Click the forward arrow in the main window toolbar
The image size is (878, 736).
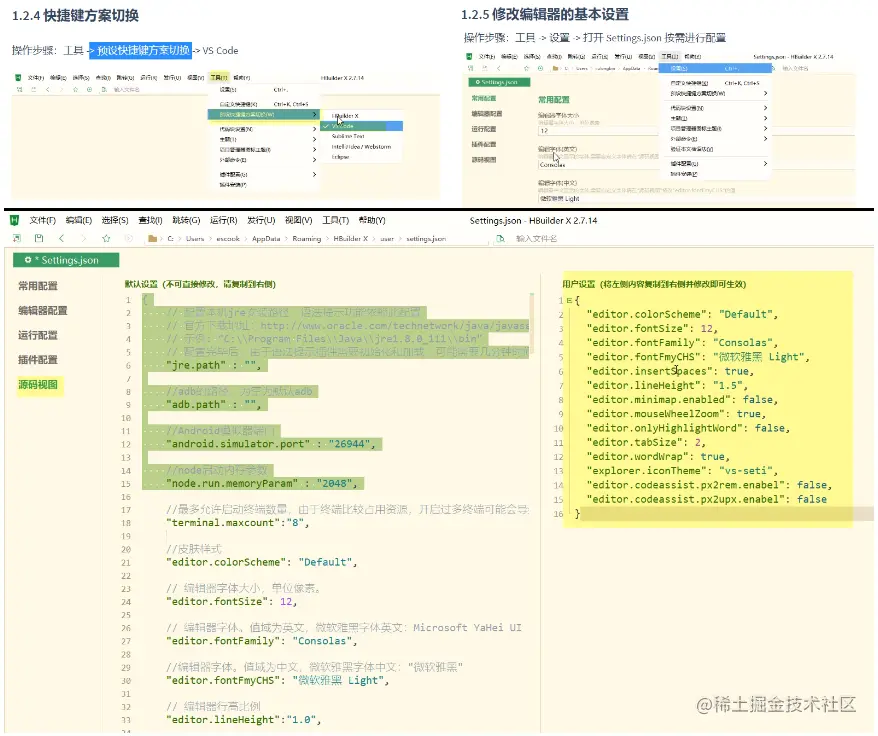coord(83,239)
